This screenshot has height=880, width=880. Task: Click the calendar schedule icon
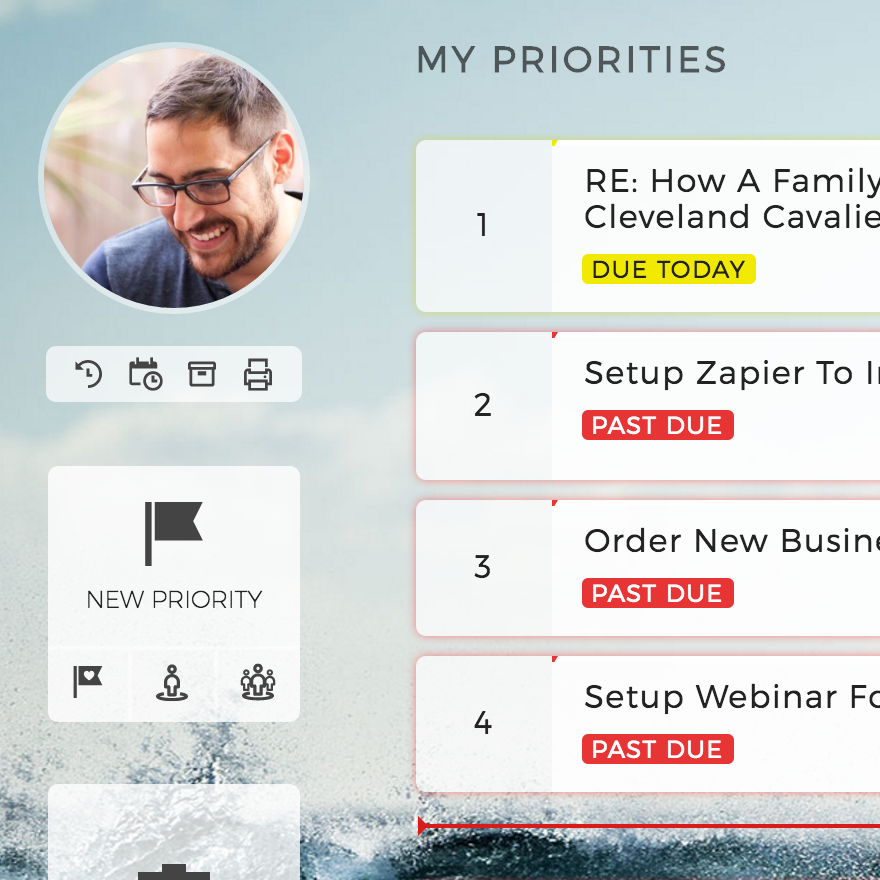[x=145, y=374]
